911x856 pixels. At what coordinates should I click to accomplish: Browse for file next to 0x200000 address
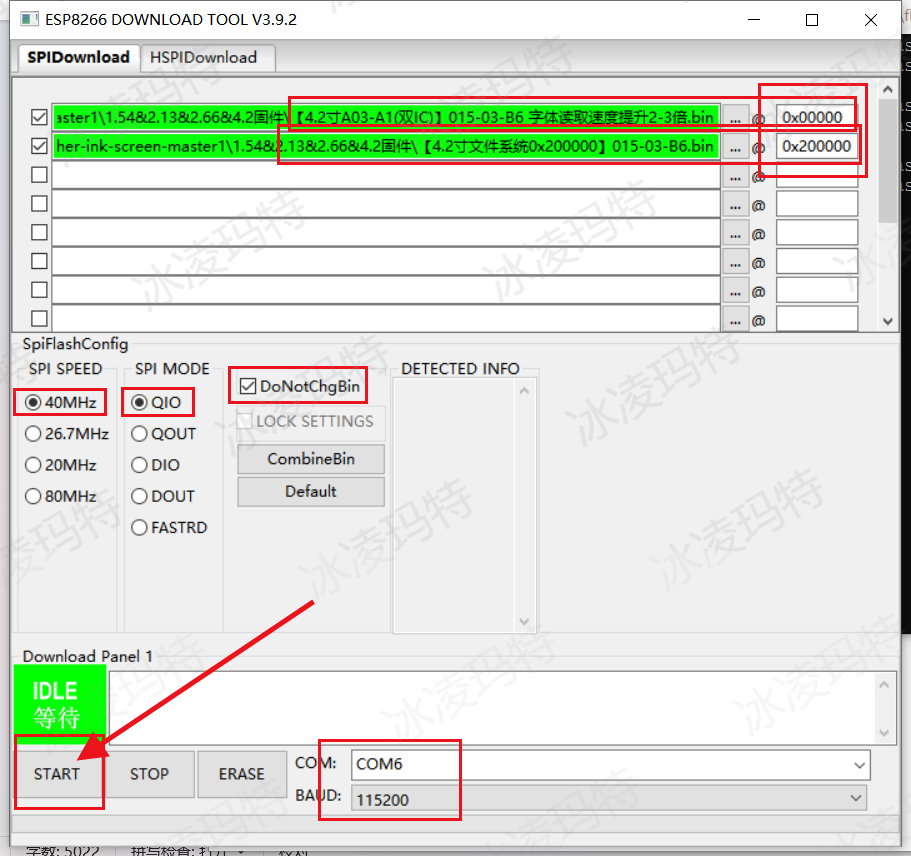pos(736,147)
